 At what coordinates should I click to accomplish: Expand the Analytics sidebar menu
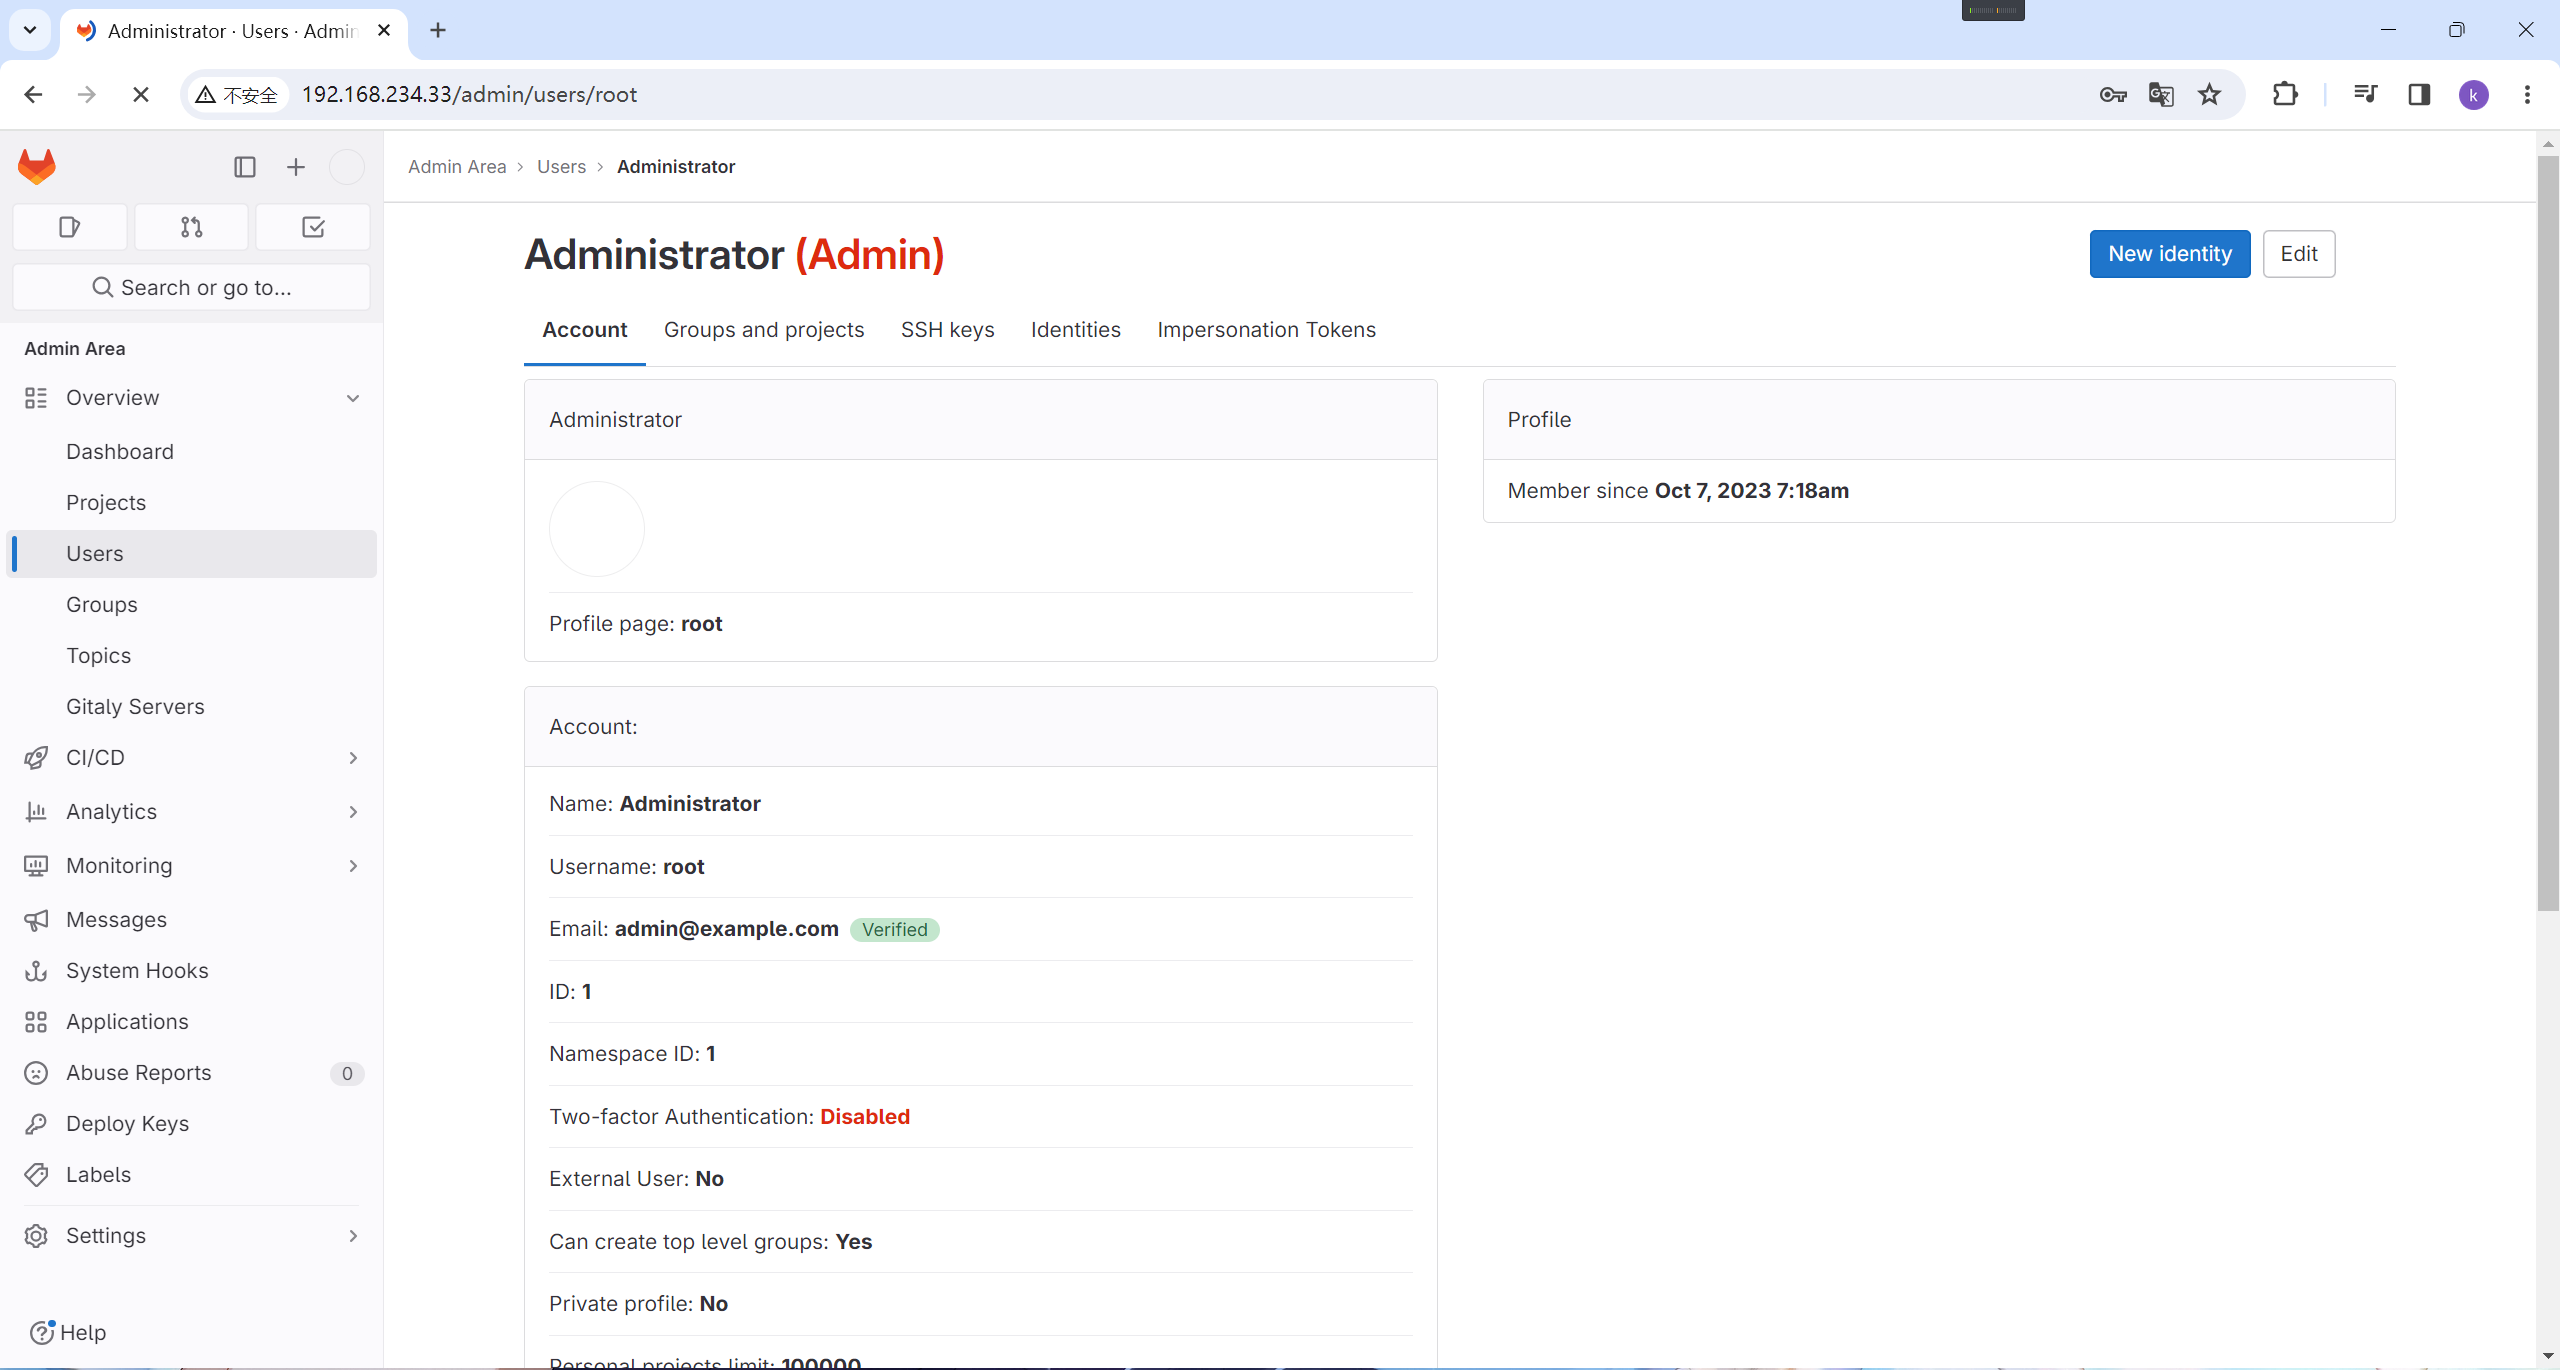353,812
